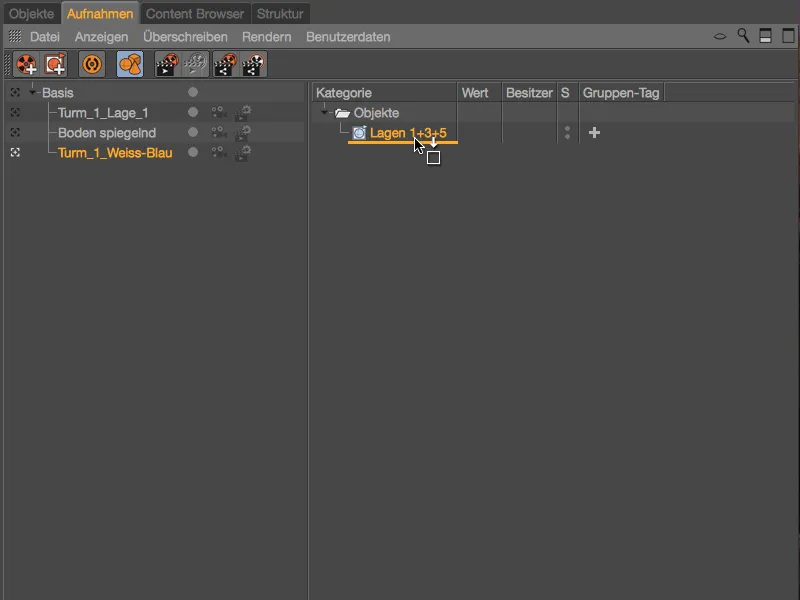Select the Aufnahmen tab
800x600 pixels.
pos(100,14)
